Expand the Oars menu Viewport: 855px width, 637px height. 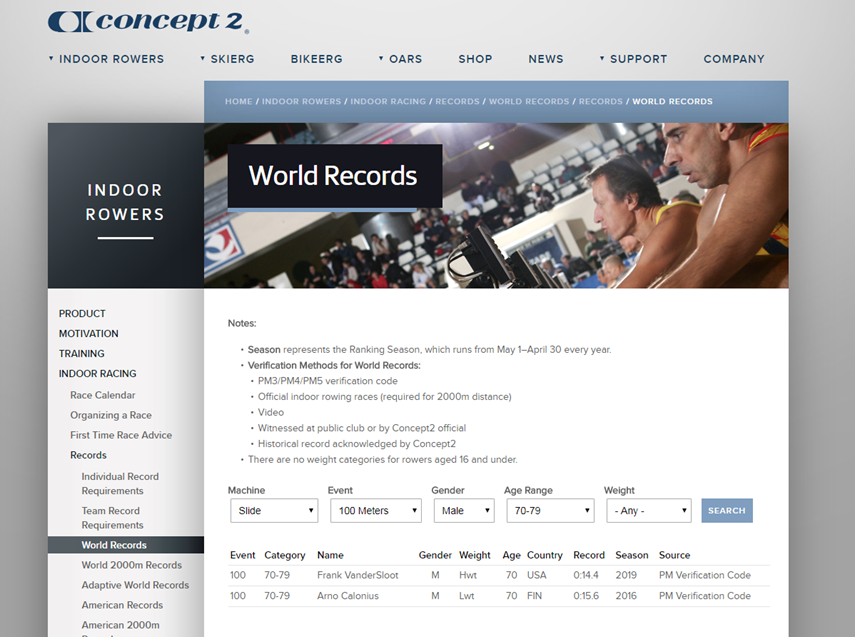(404, 59)
